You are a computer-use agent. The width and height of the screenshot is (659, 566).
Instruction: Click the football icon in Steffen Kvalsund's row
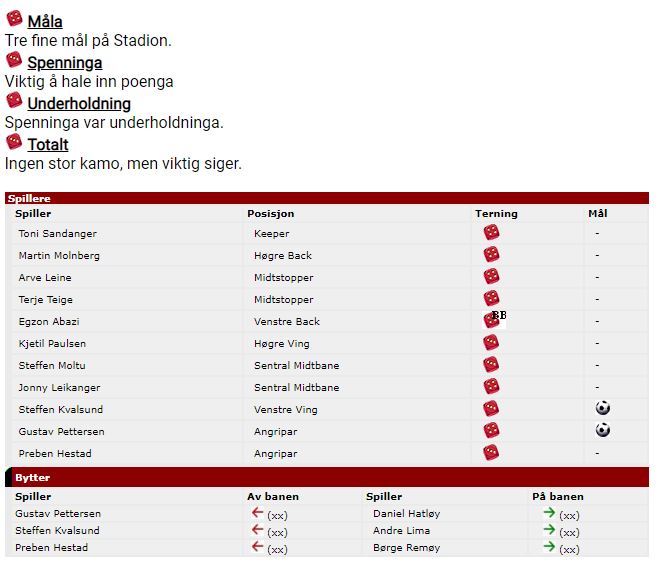603,408
